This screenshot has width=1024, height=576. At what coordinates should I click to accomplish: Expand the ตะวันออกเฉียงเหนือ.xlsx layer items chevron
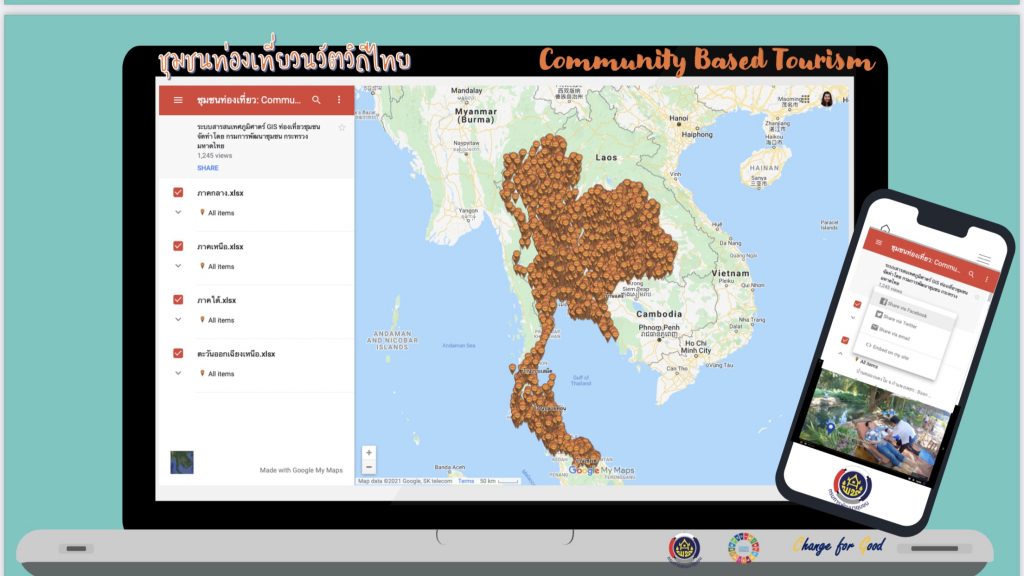(x=178, y=374)
